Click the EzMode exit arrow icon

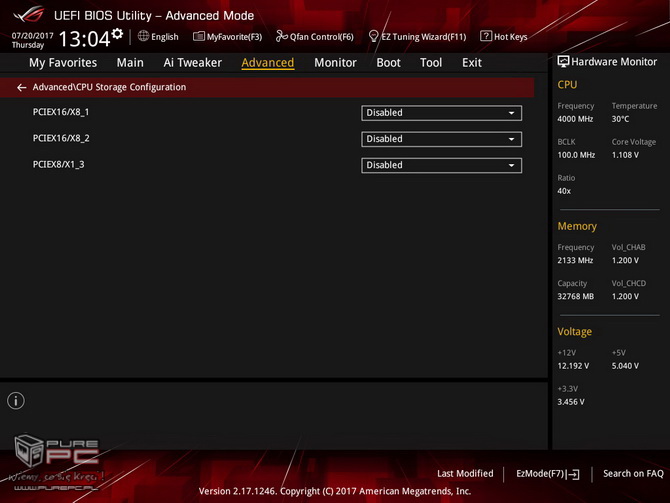point(573,474)
